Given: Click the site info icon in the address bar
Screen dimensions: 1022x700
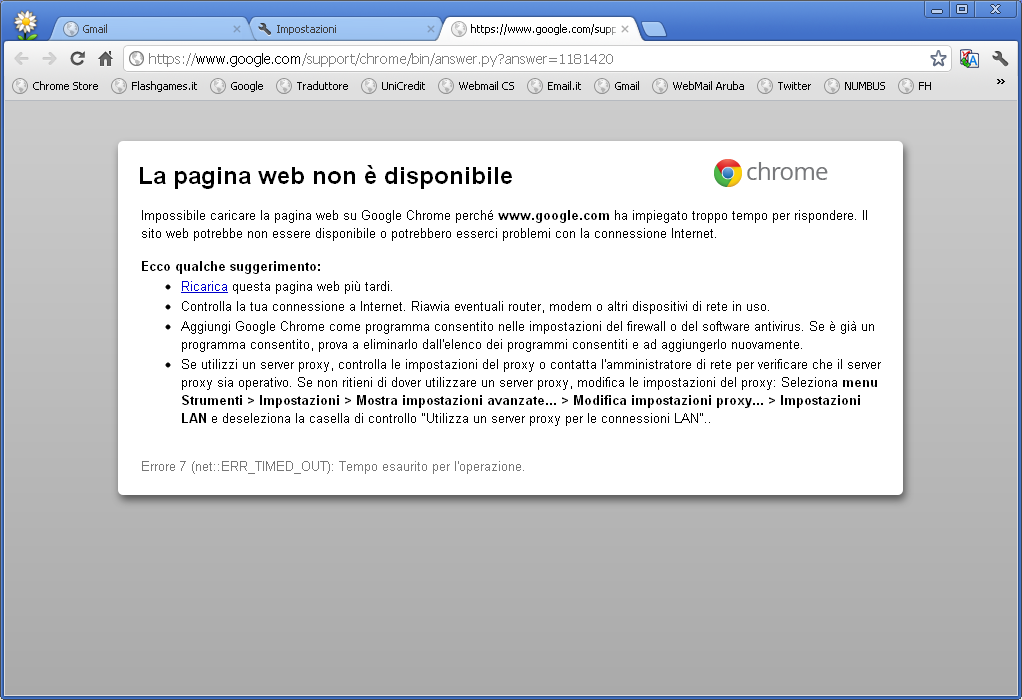Looking at the screenshot, I should point(136,59).
